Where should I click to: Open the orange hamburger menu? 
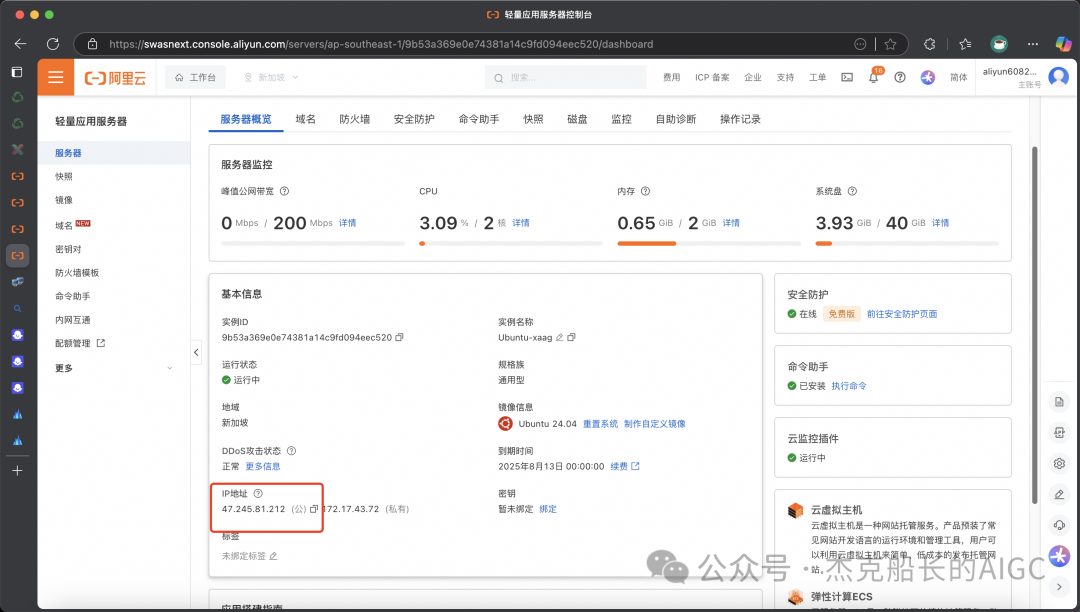56,77
